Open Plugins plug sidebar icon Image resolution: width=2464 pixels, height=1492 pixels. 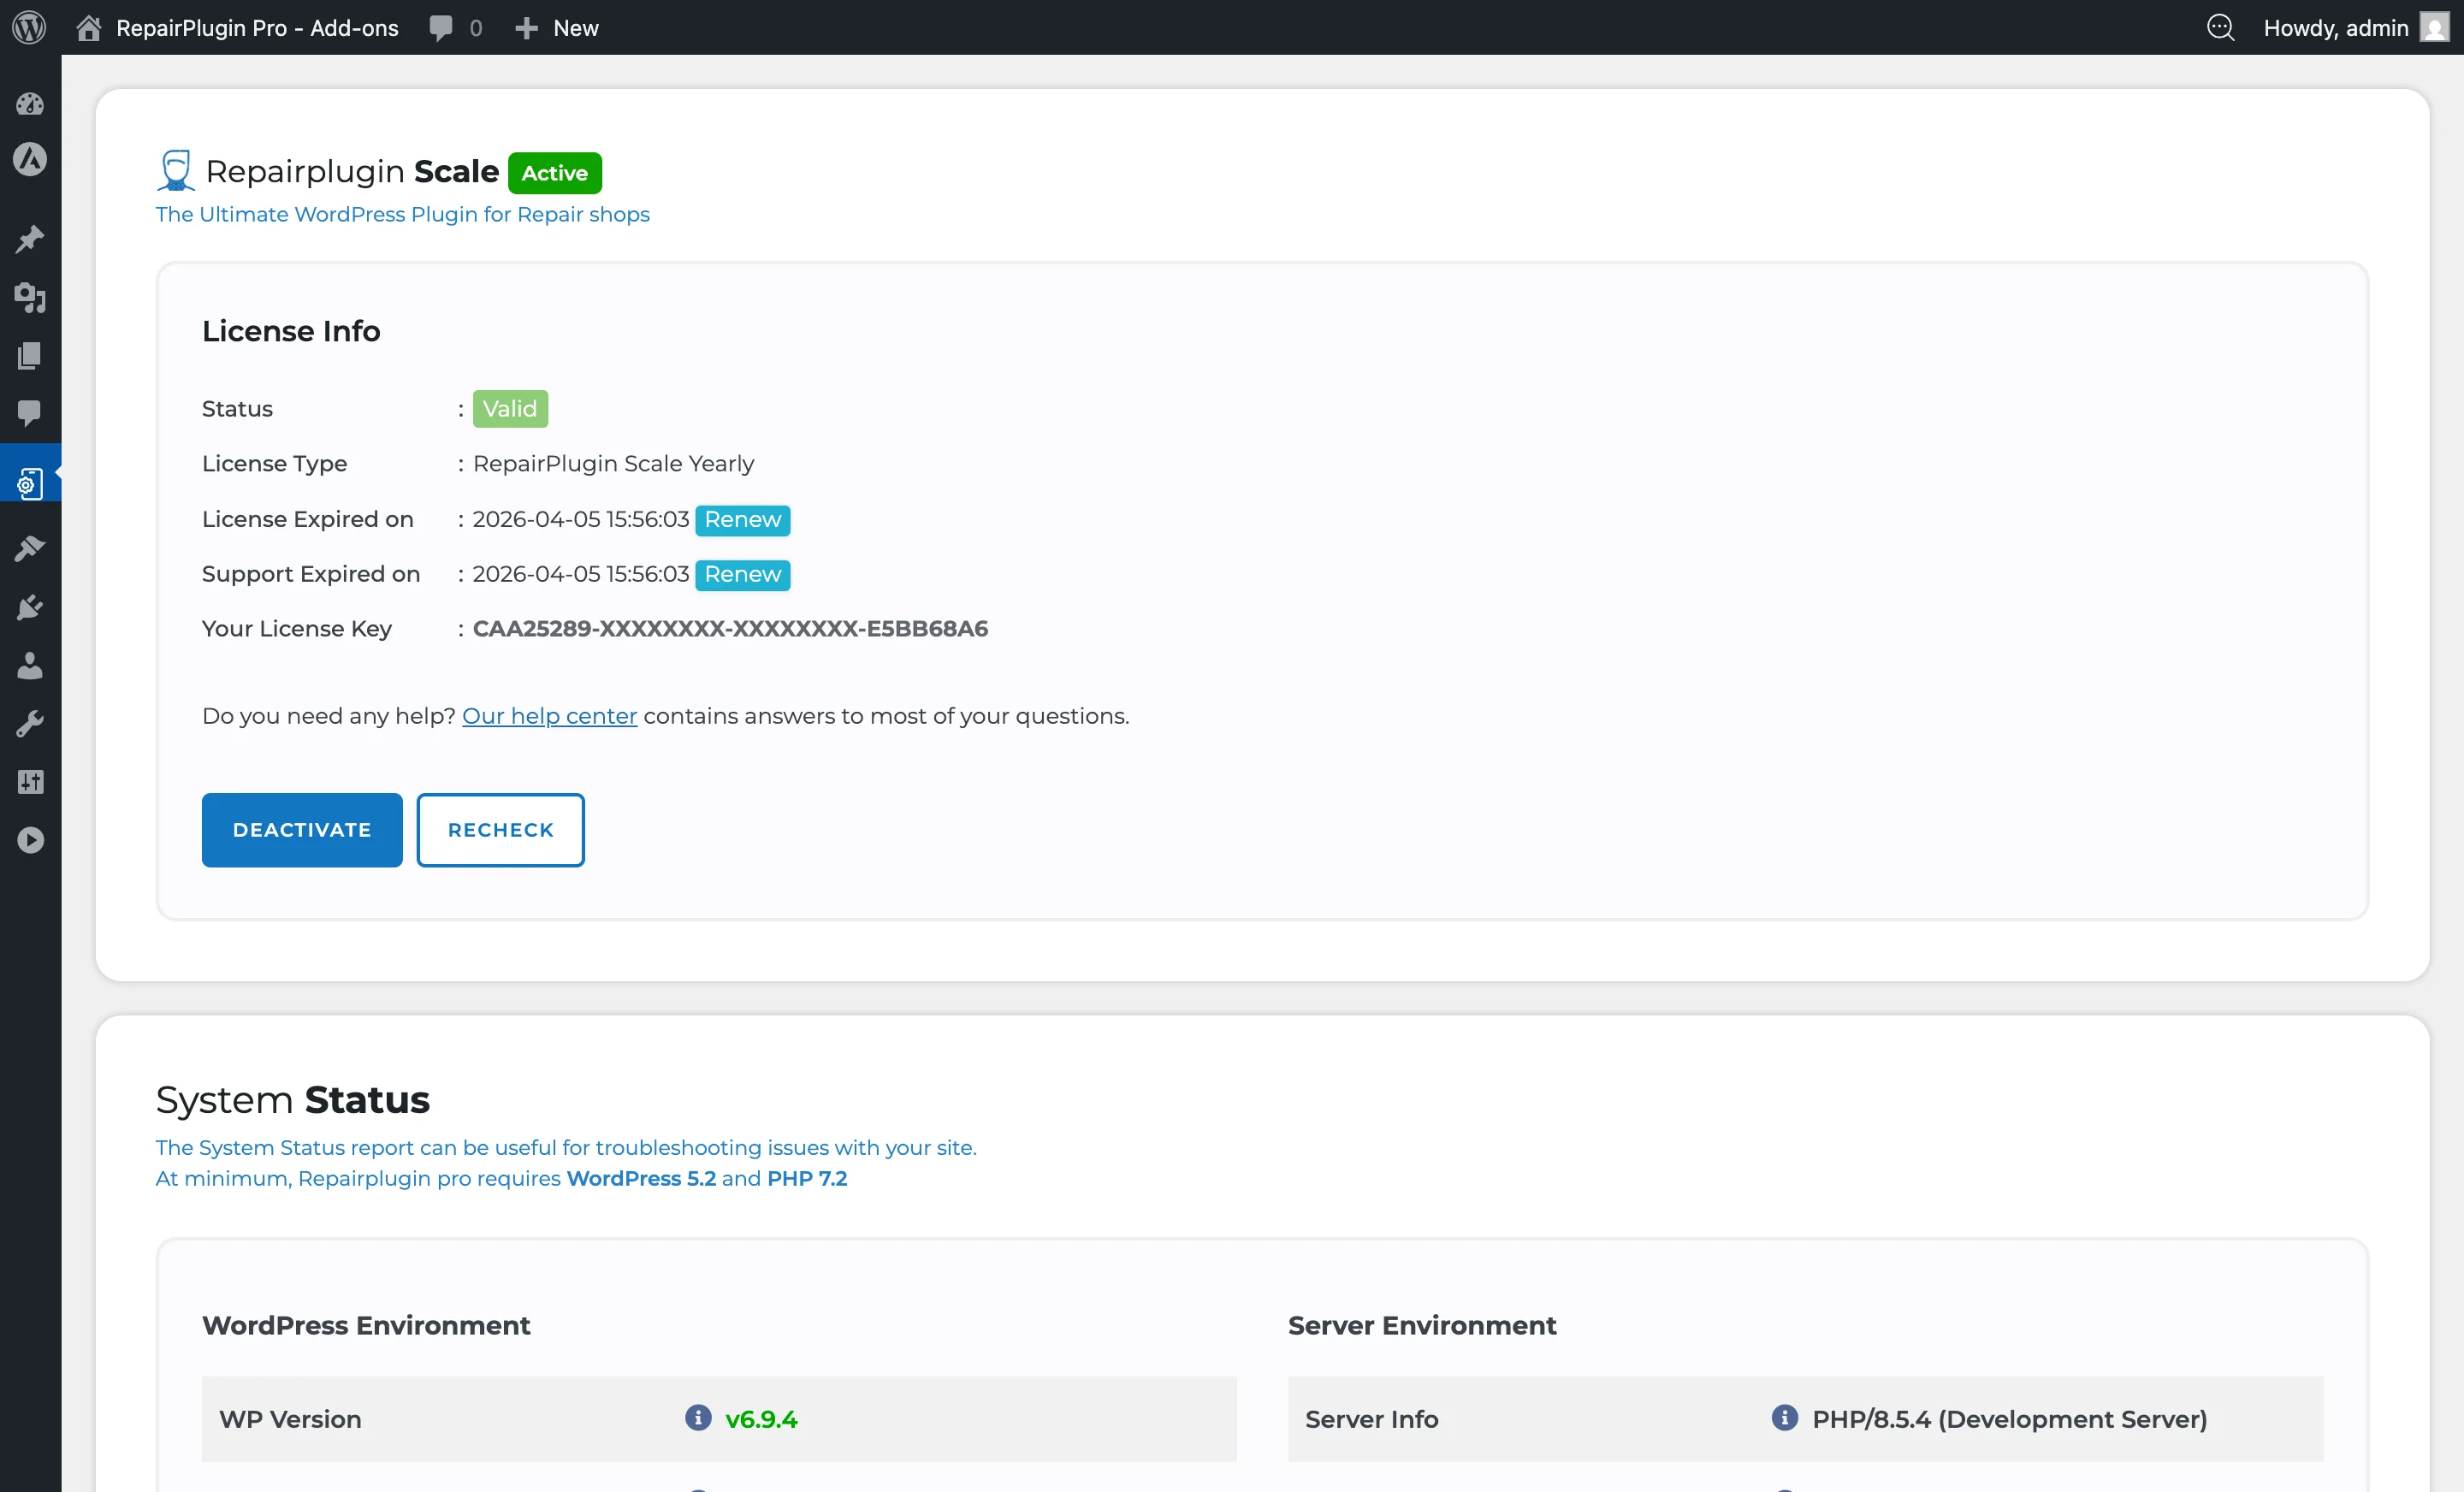[x=30, y=607]
